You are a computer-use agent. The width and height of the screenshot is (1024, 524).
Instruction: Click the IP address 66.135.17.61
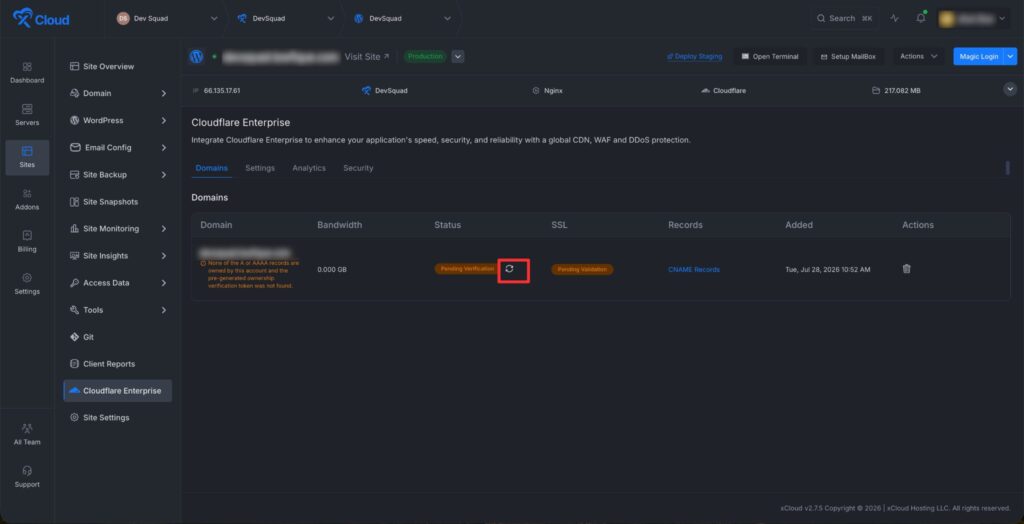coord(222,91)
